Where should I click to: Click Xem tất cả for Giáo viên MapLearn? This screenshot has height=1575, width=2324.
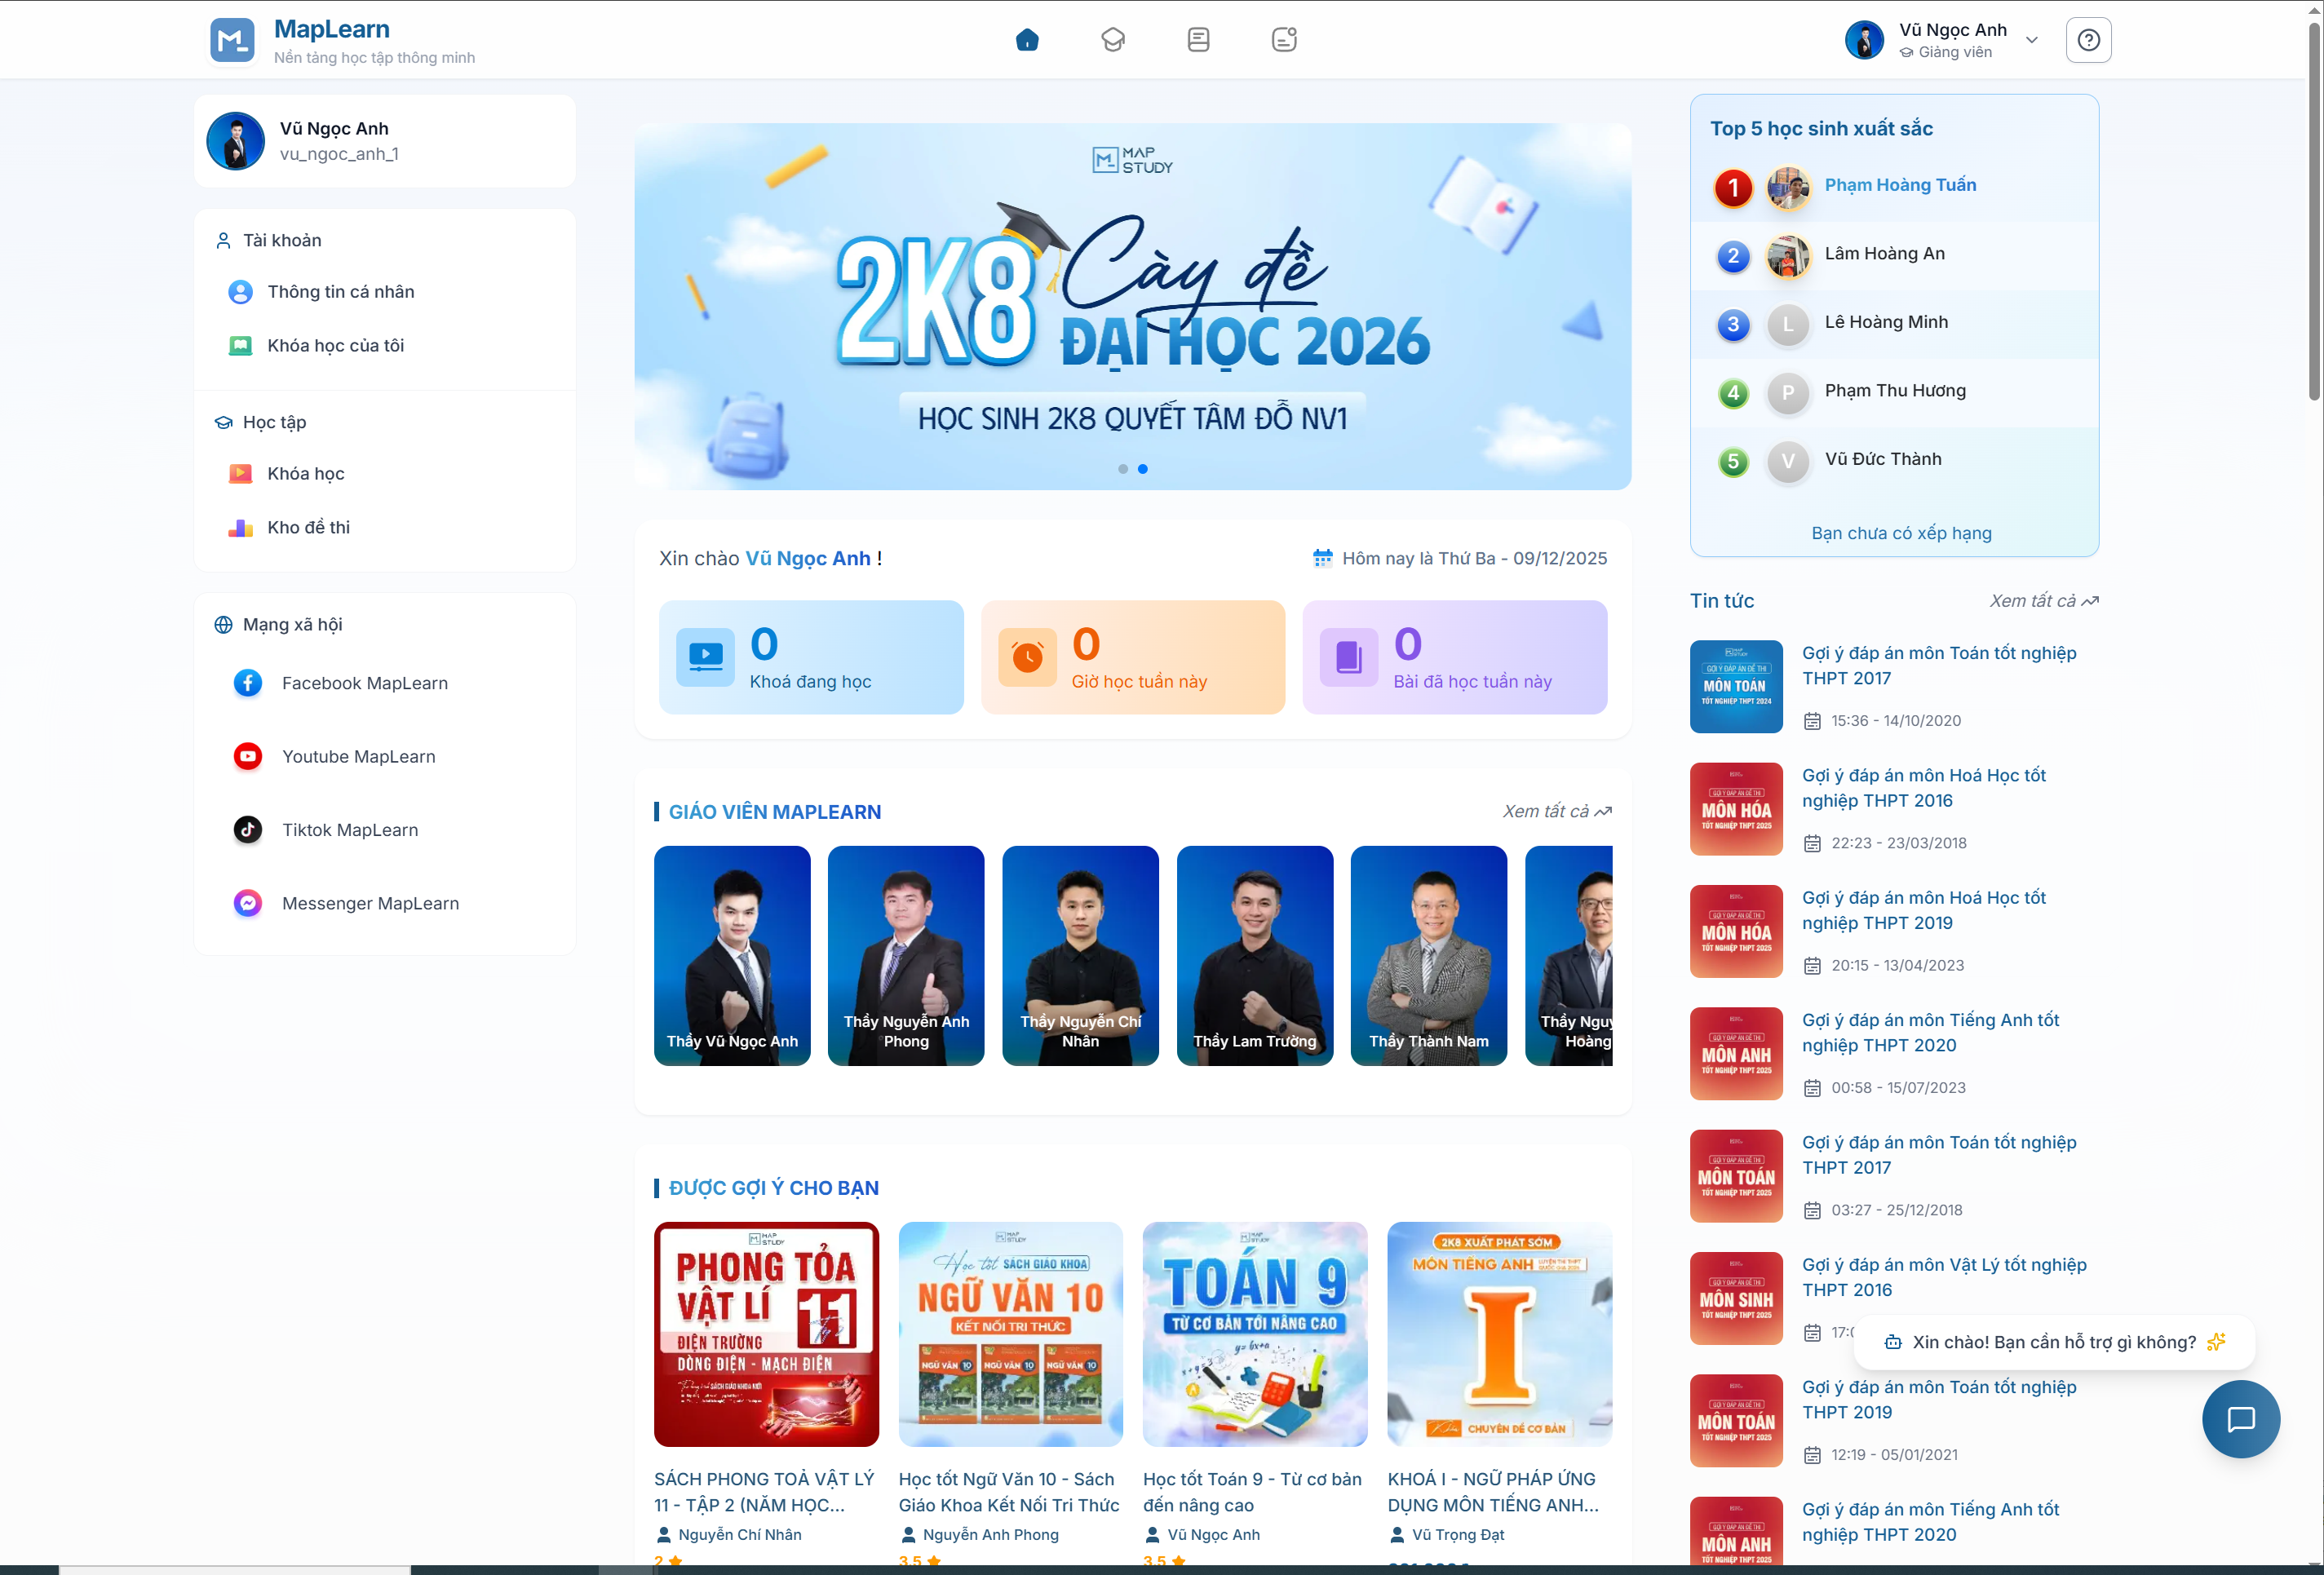(x=1556, y=811)
